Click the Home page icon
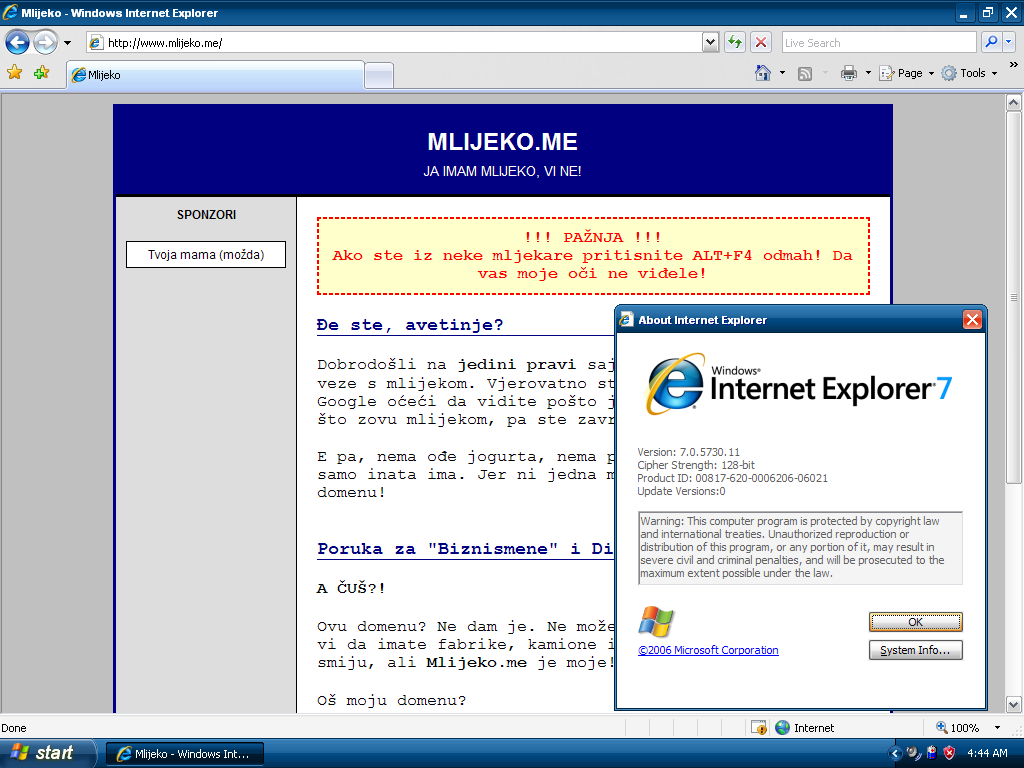The image size is (1024, 768). coord(763,73)
